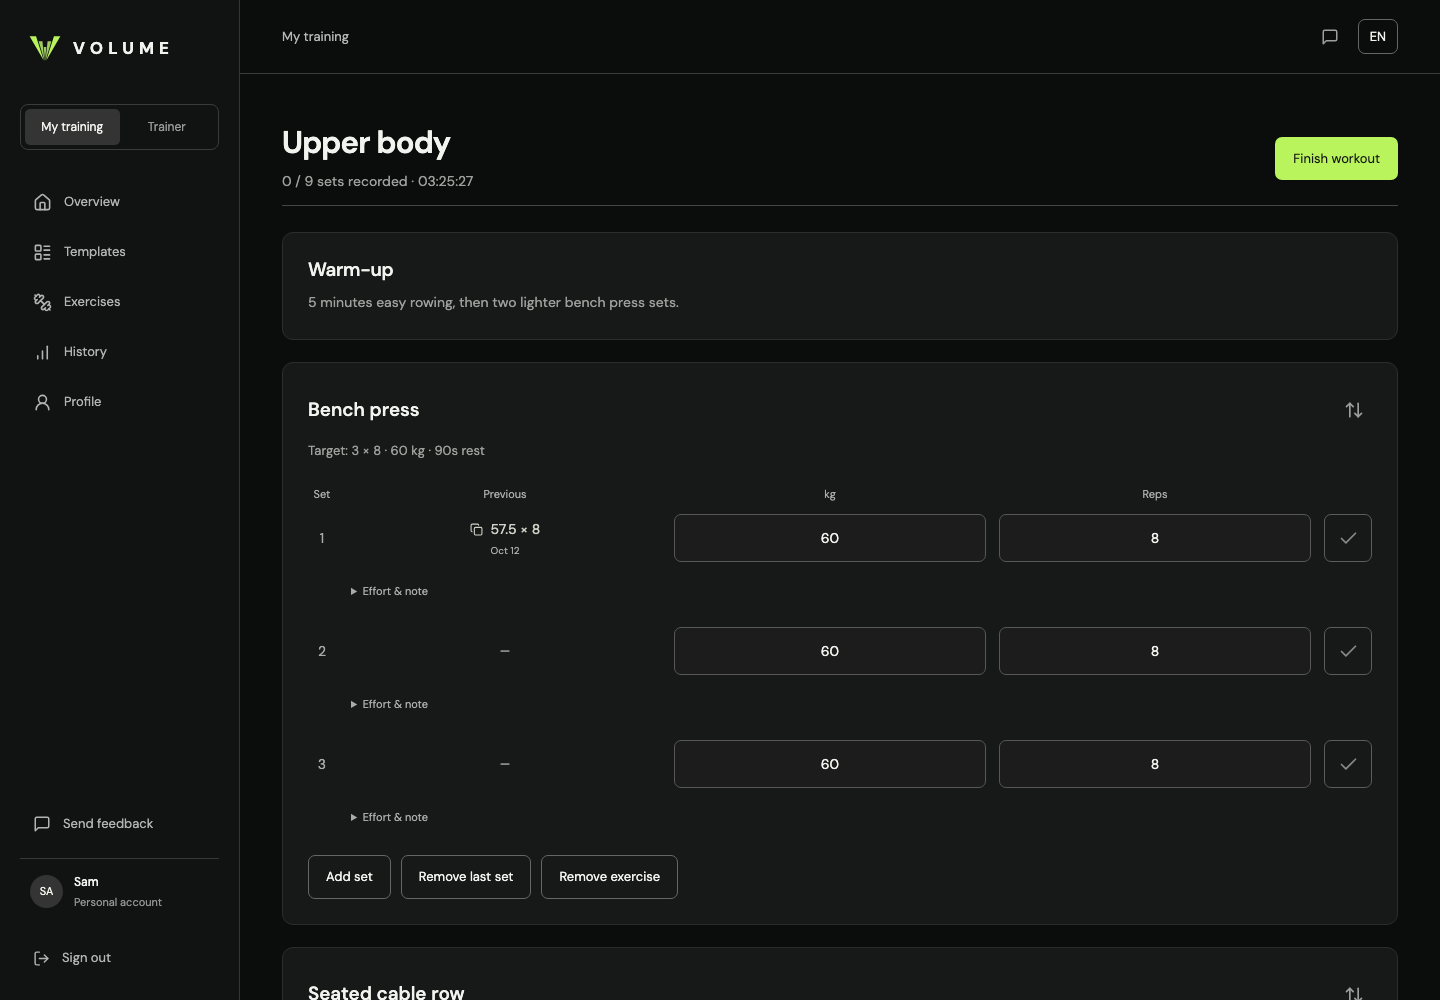Click the Reps field for set 3

(x=1155, y=764)
